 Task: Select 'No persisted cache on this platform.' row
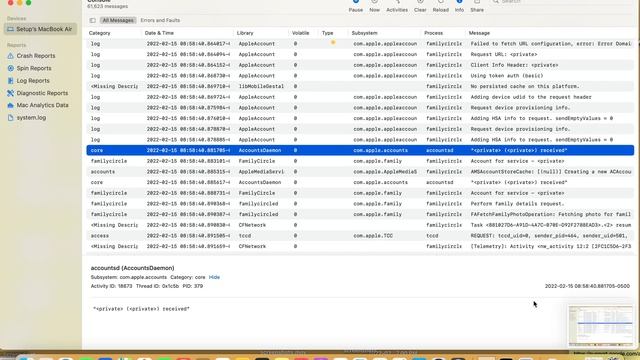click(x=360, y=86)
